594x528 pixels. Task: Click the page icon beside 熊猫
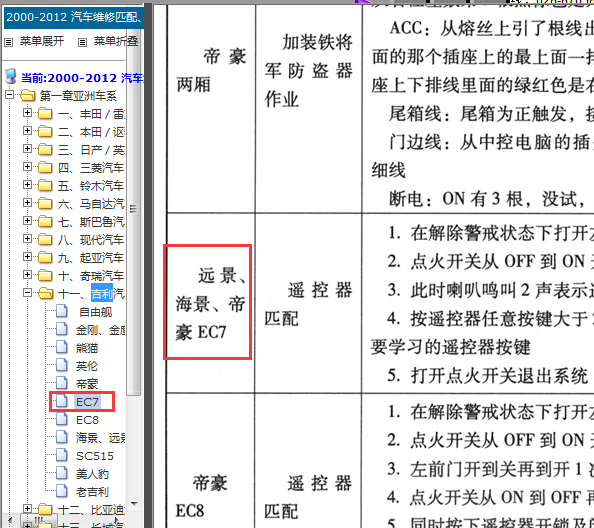pos(62,347)
